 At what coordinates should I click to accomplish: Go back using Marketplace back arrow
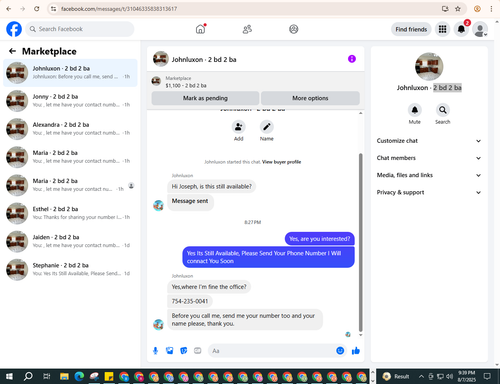click(12, 51)
